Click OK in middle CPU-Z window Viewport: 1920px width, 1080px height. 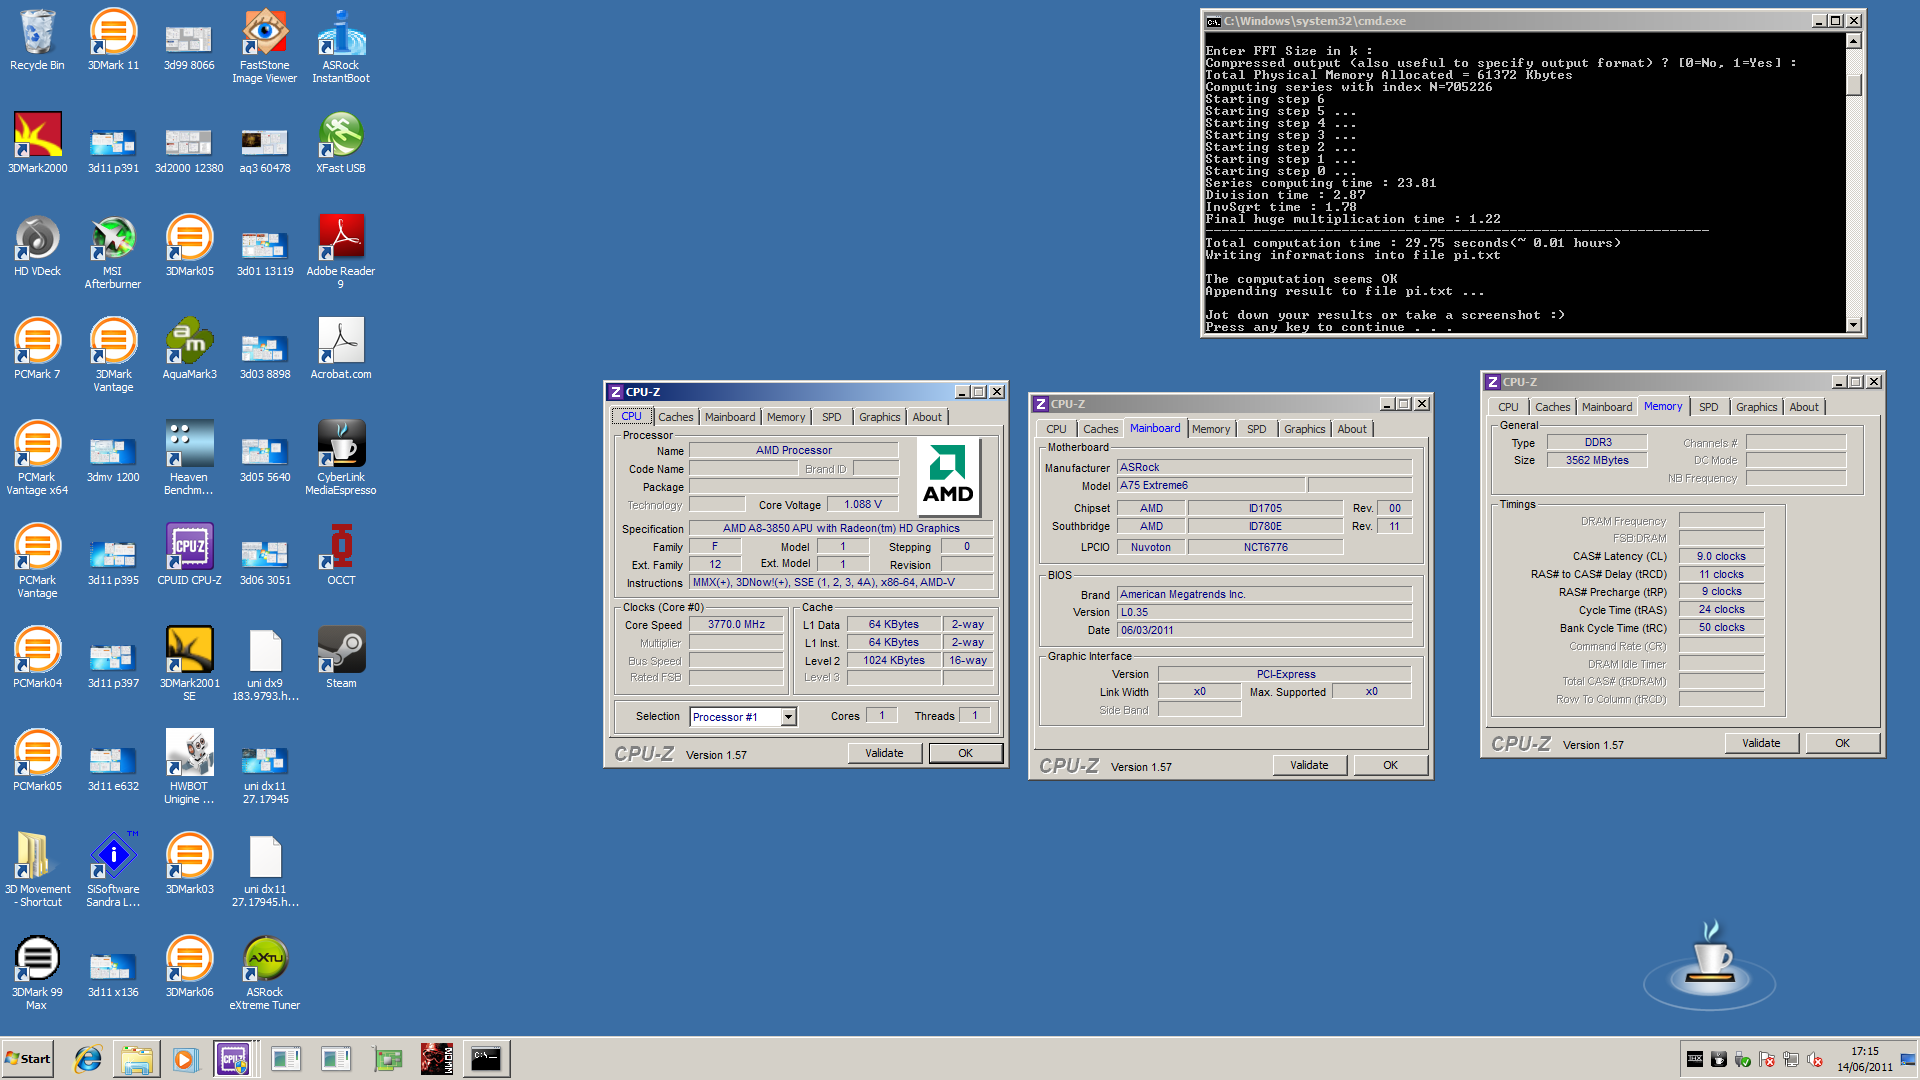1390,766
